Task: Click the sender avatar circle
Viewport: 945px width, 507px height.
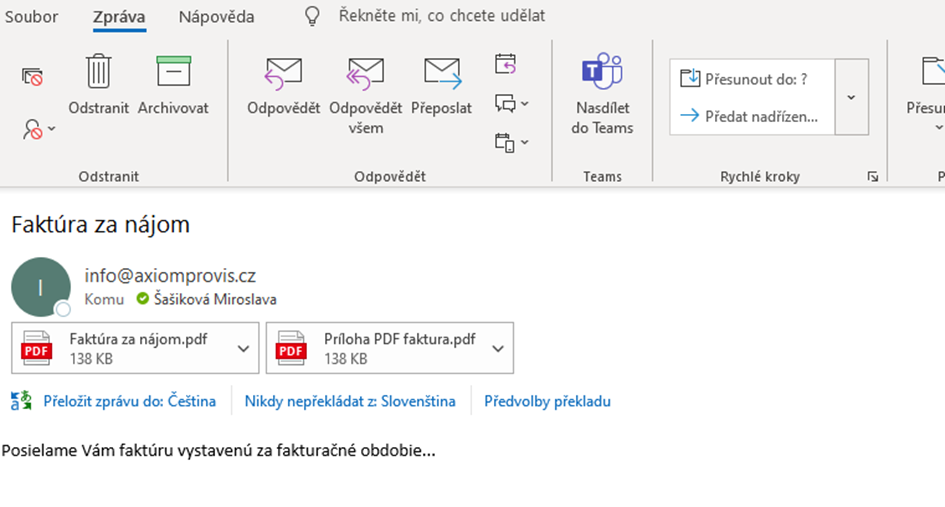Action: (x=40, y=287)
